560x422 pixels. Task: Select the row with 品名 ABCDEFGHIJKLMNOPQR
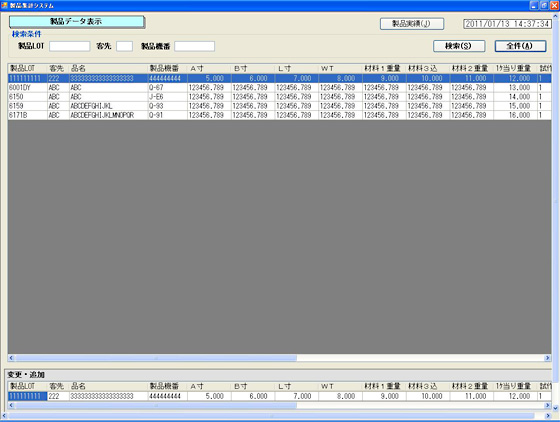click(x=279, y=115)
